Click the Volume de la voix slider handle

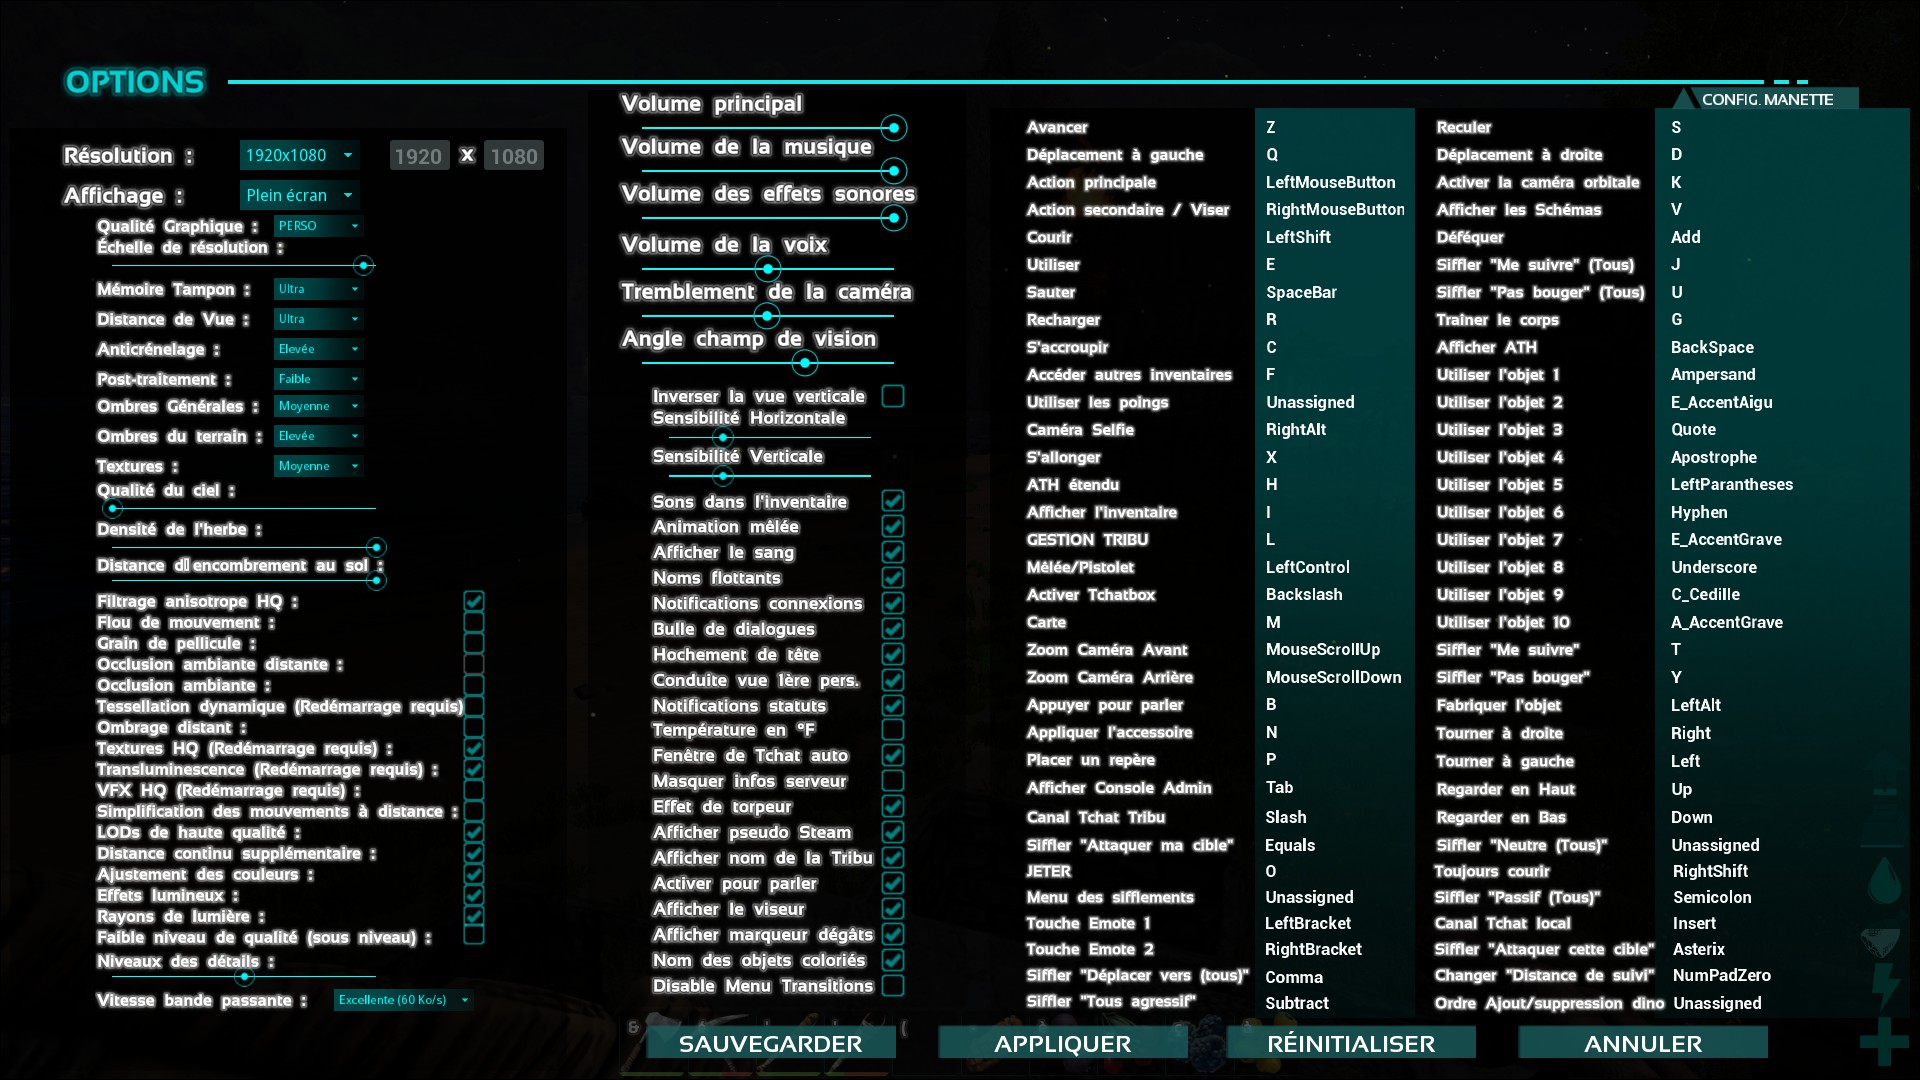pos(767,269)
